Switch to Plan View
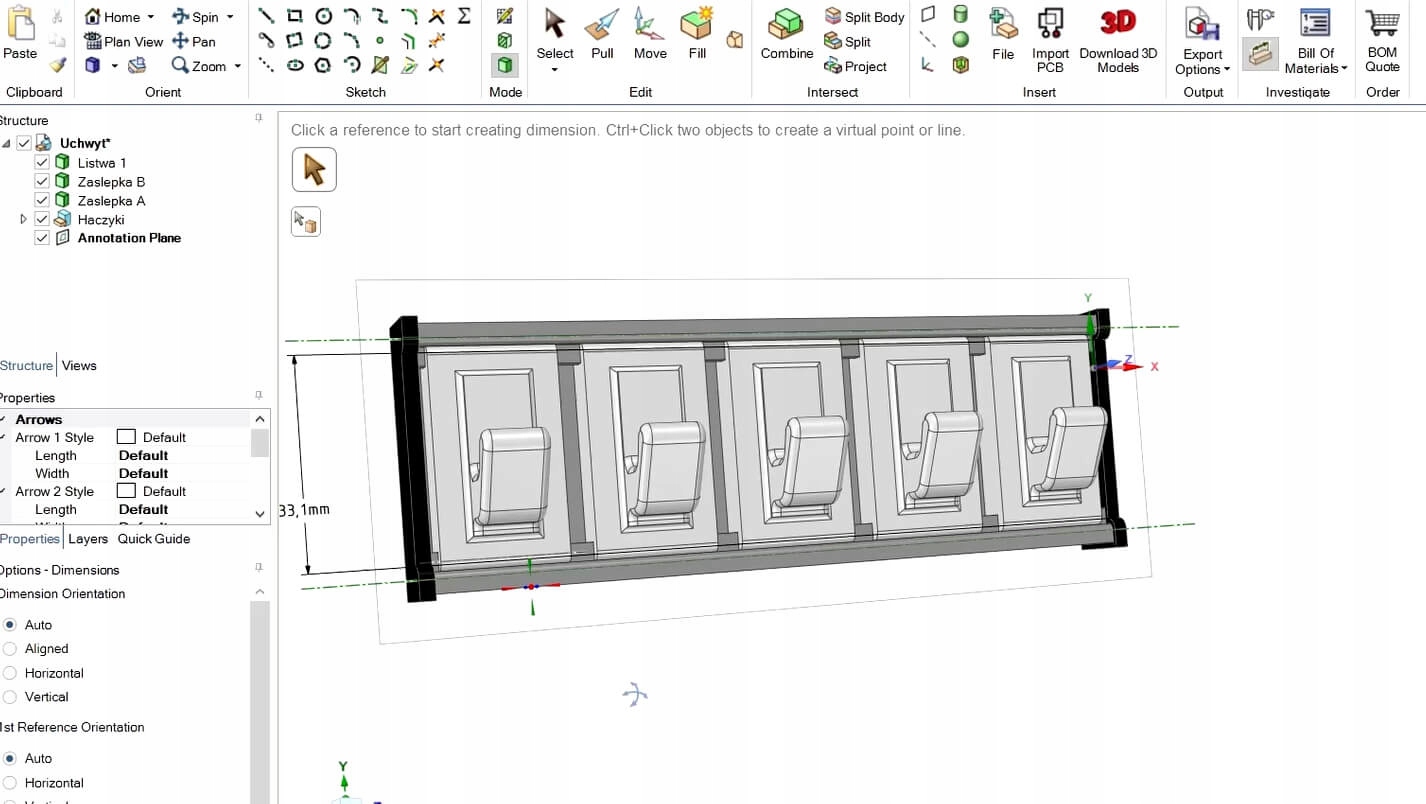The width and height of the screenshot is (1426, 804). 124,41
